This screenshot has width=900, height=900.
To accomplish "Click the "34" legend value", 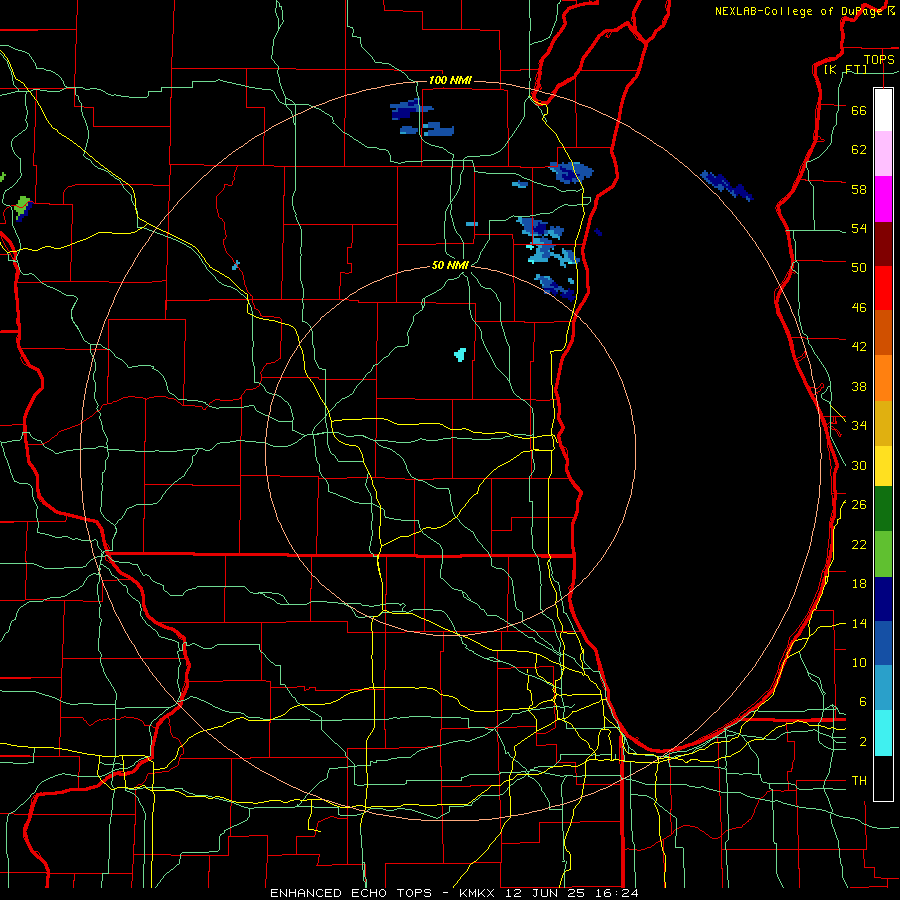I will (x=859, y=425).
